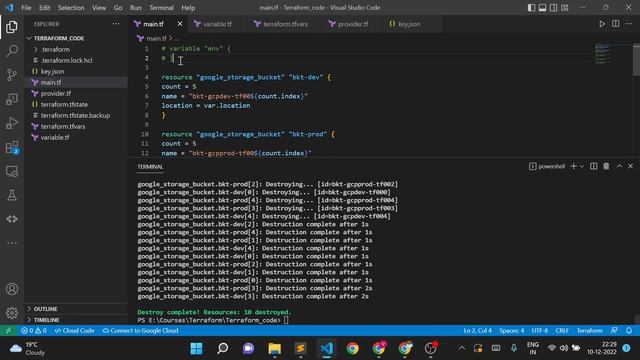Open the Accounts icon

click(12, 289)
